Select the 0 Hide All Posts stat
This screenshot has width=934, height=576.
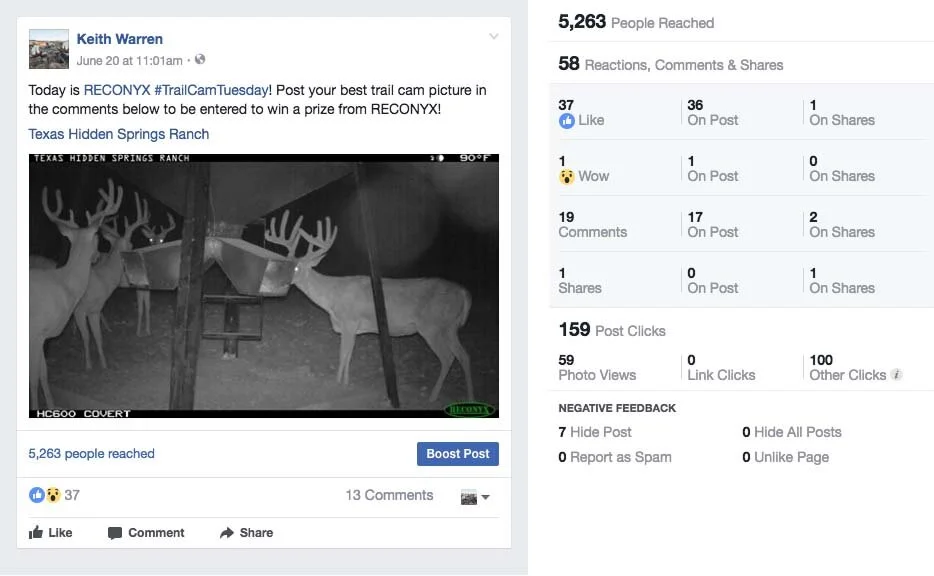coord(792,432)
